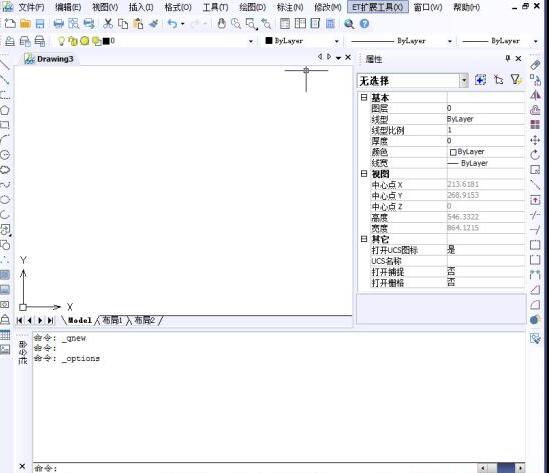Open file with the folder icon
Image resolution: width=549 pixels, height=473 pixels.
tap(25, 24)
